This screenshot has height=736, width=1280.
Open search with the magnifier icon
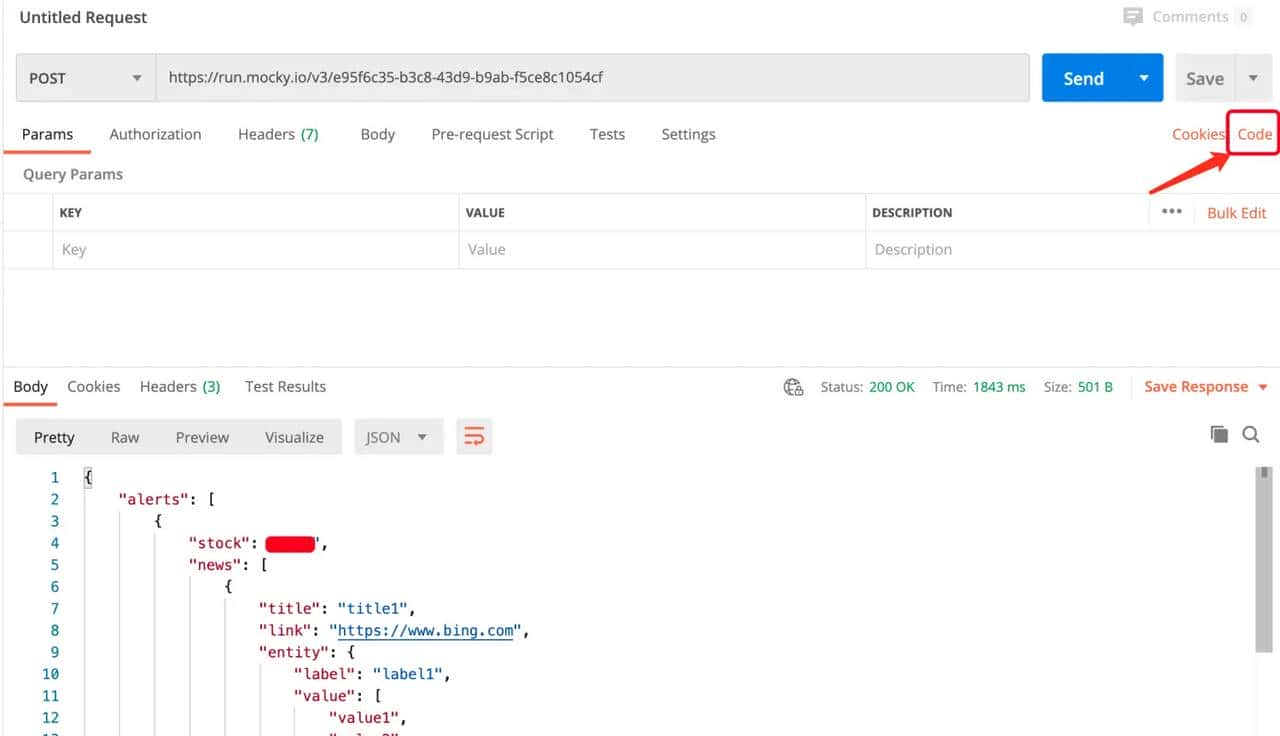coord(1251,434)
